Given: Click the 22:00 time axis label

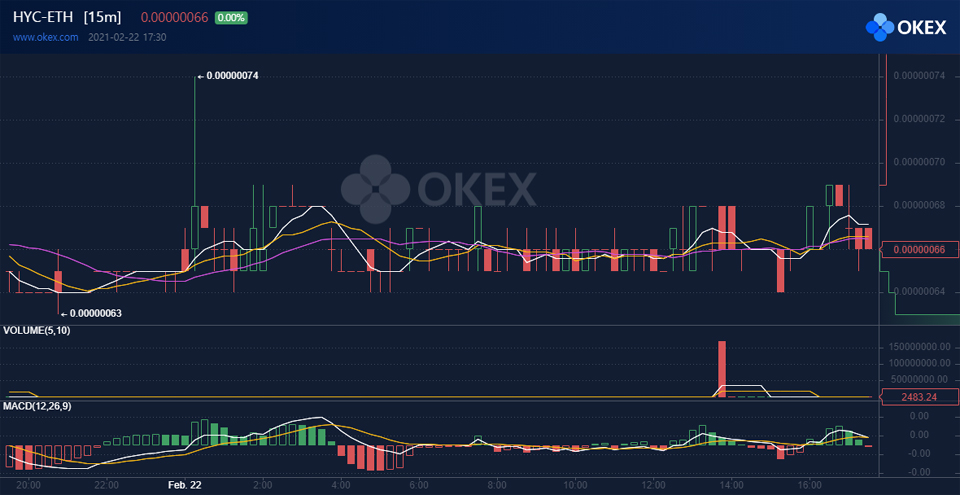Looking at the screenshot, I should [107, 484].
